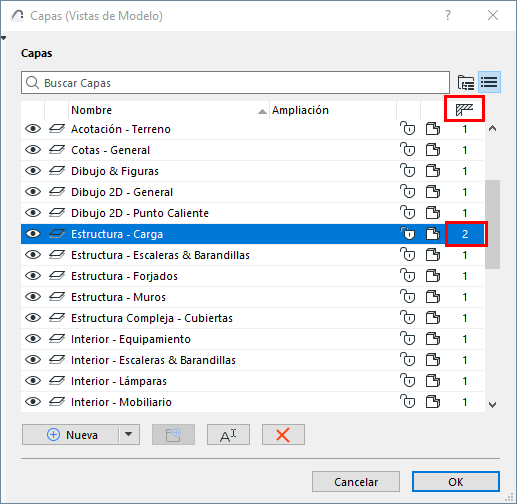Click the intersection group column header icon
The width and height of the screenshot is (517, 504).
point(464,109)
